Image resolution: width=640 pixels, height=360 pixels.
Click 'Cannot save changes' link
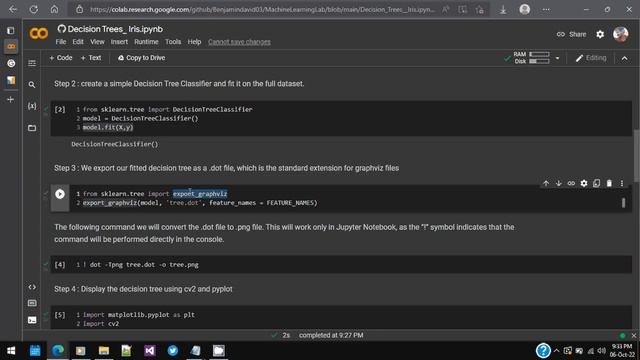(x=239, y=42)
